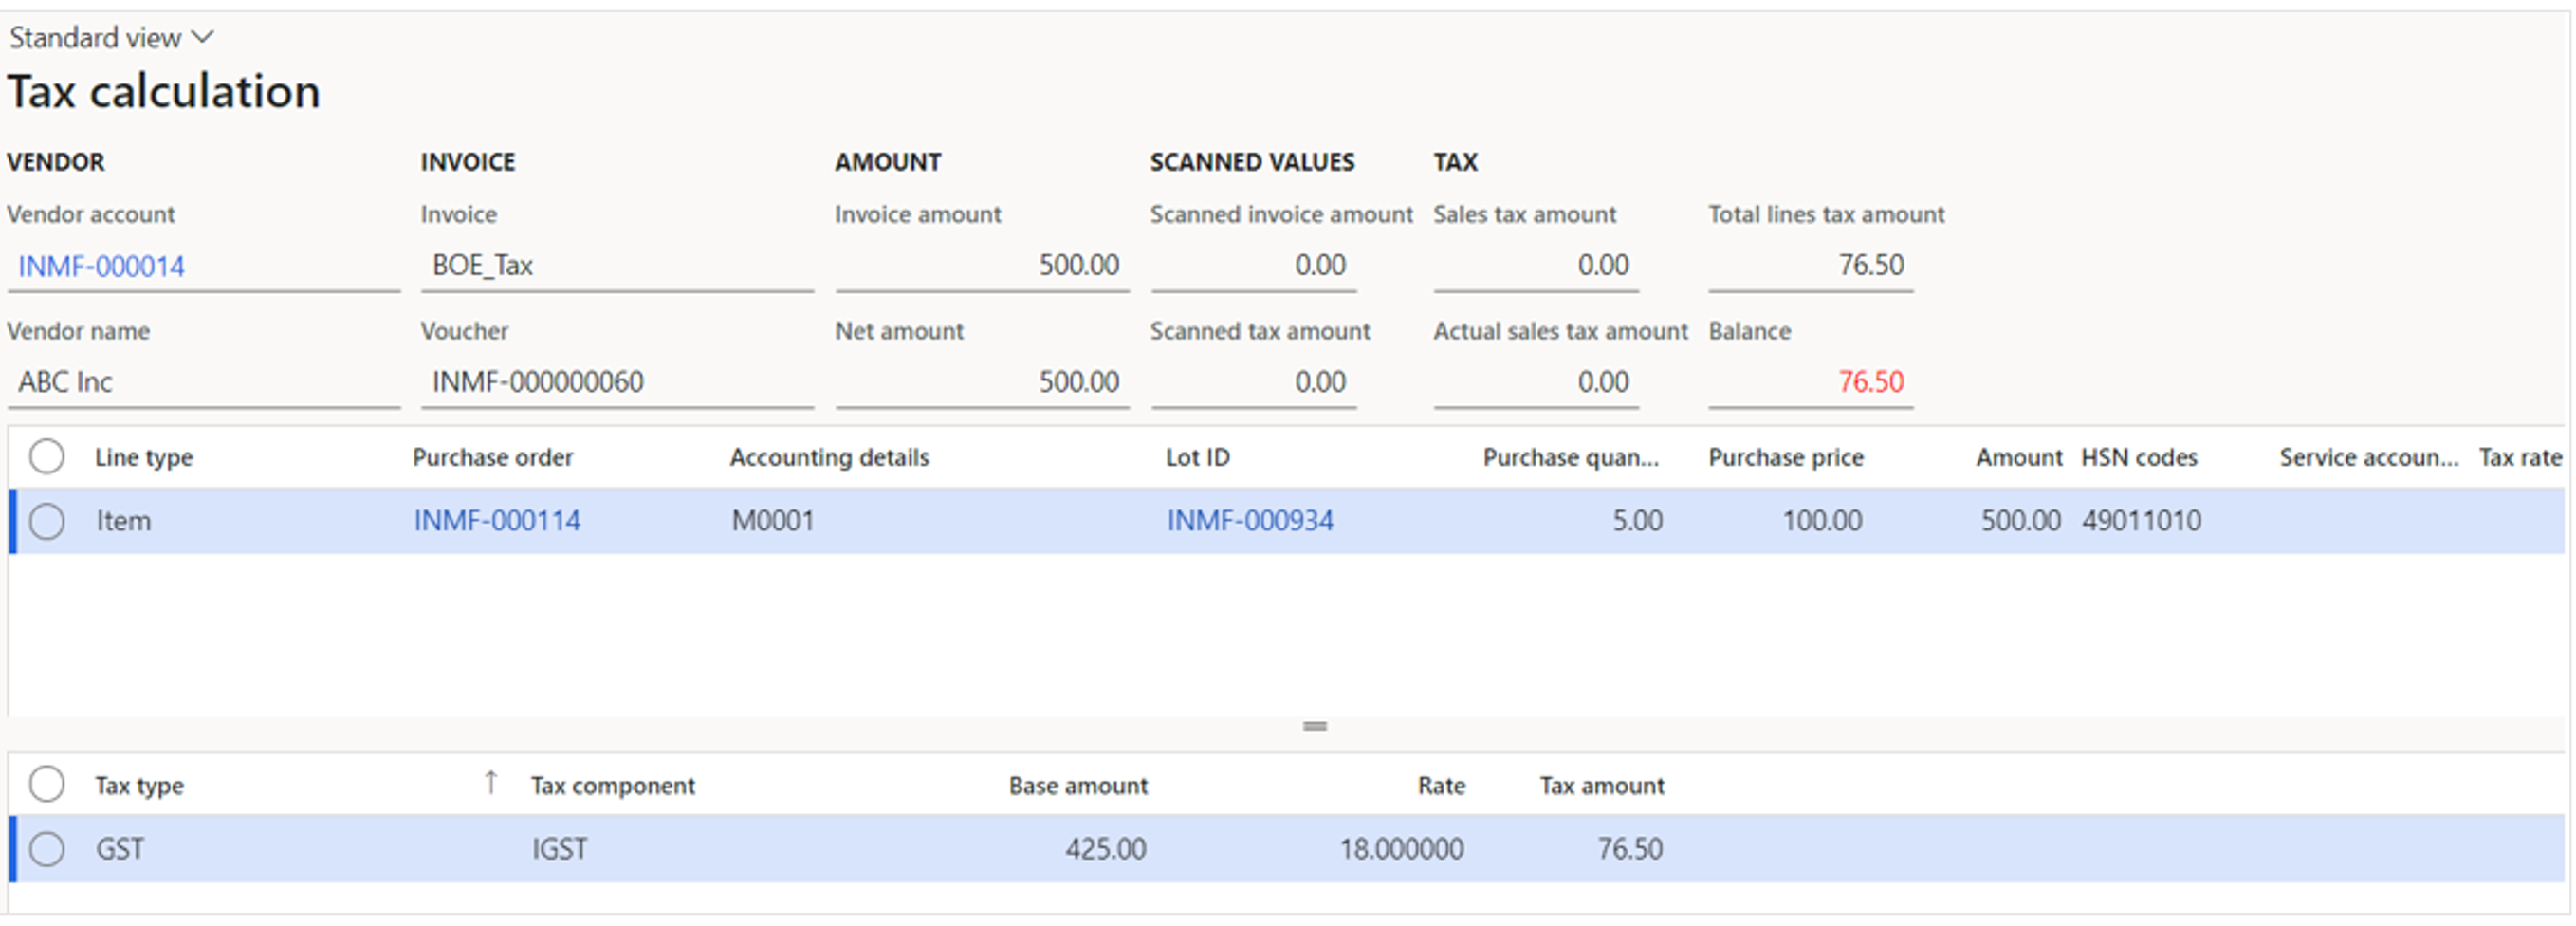Open vendor account INMF-000014 link
This screenshot has width=2576, height=926.
pyautogui.click(x=101, y=266)
